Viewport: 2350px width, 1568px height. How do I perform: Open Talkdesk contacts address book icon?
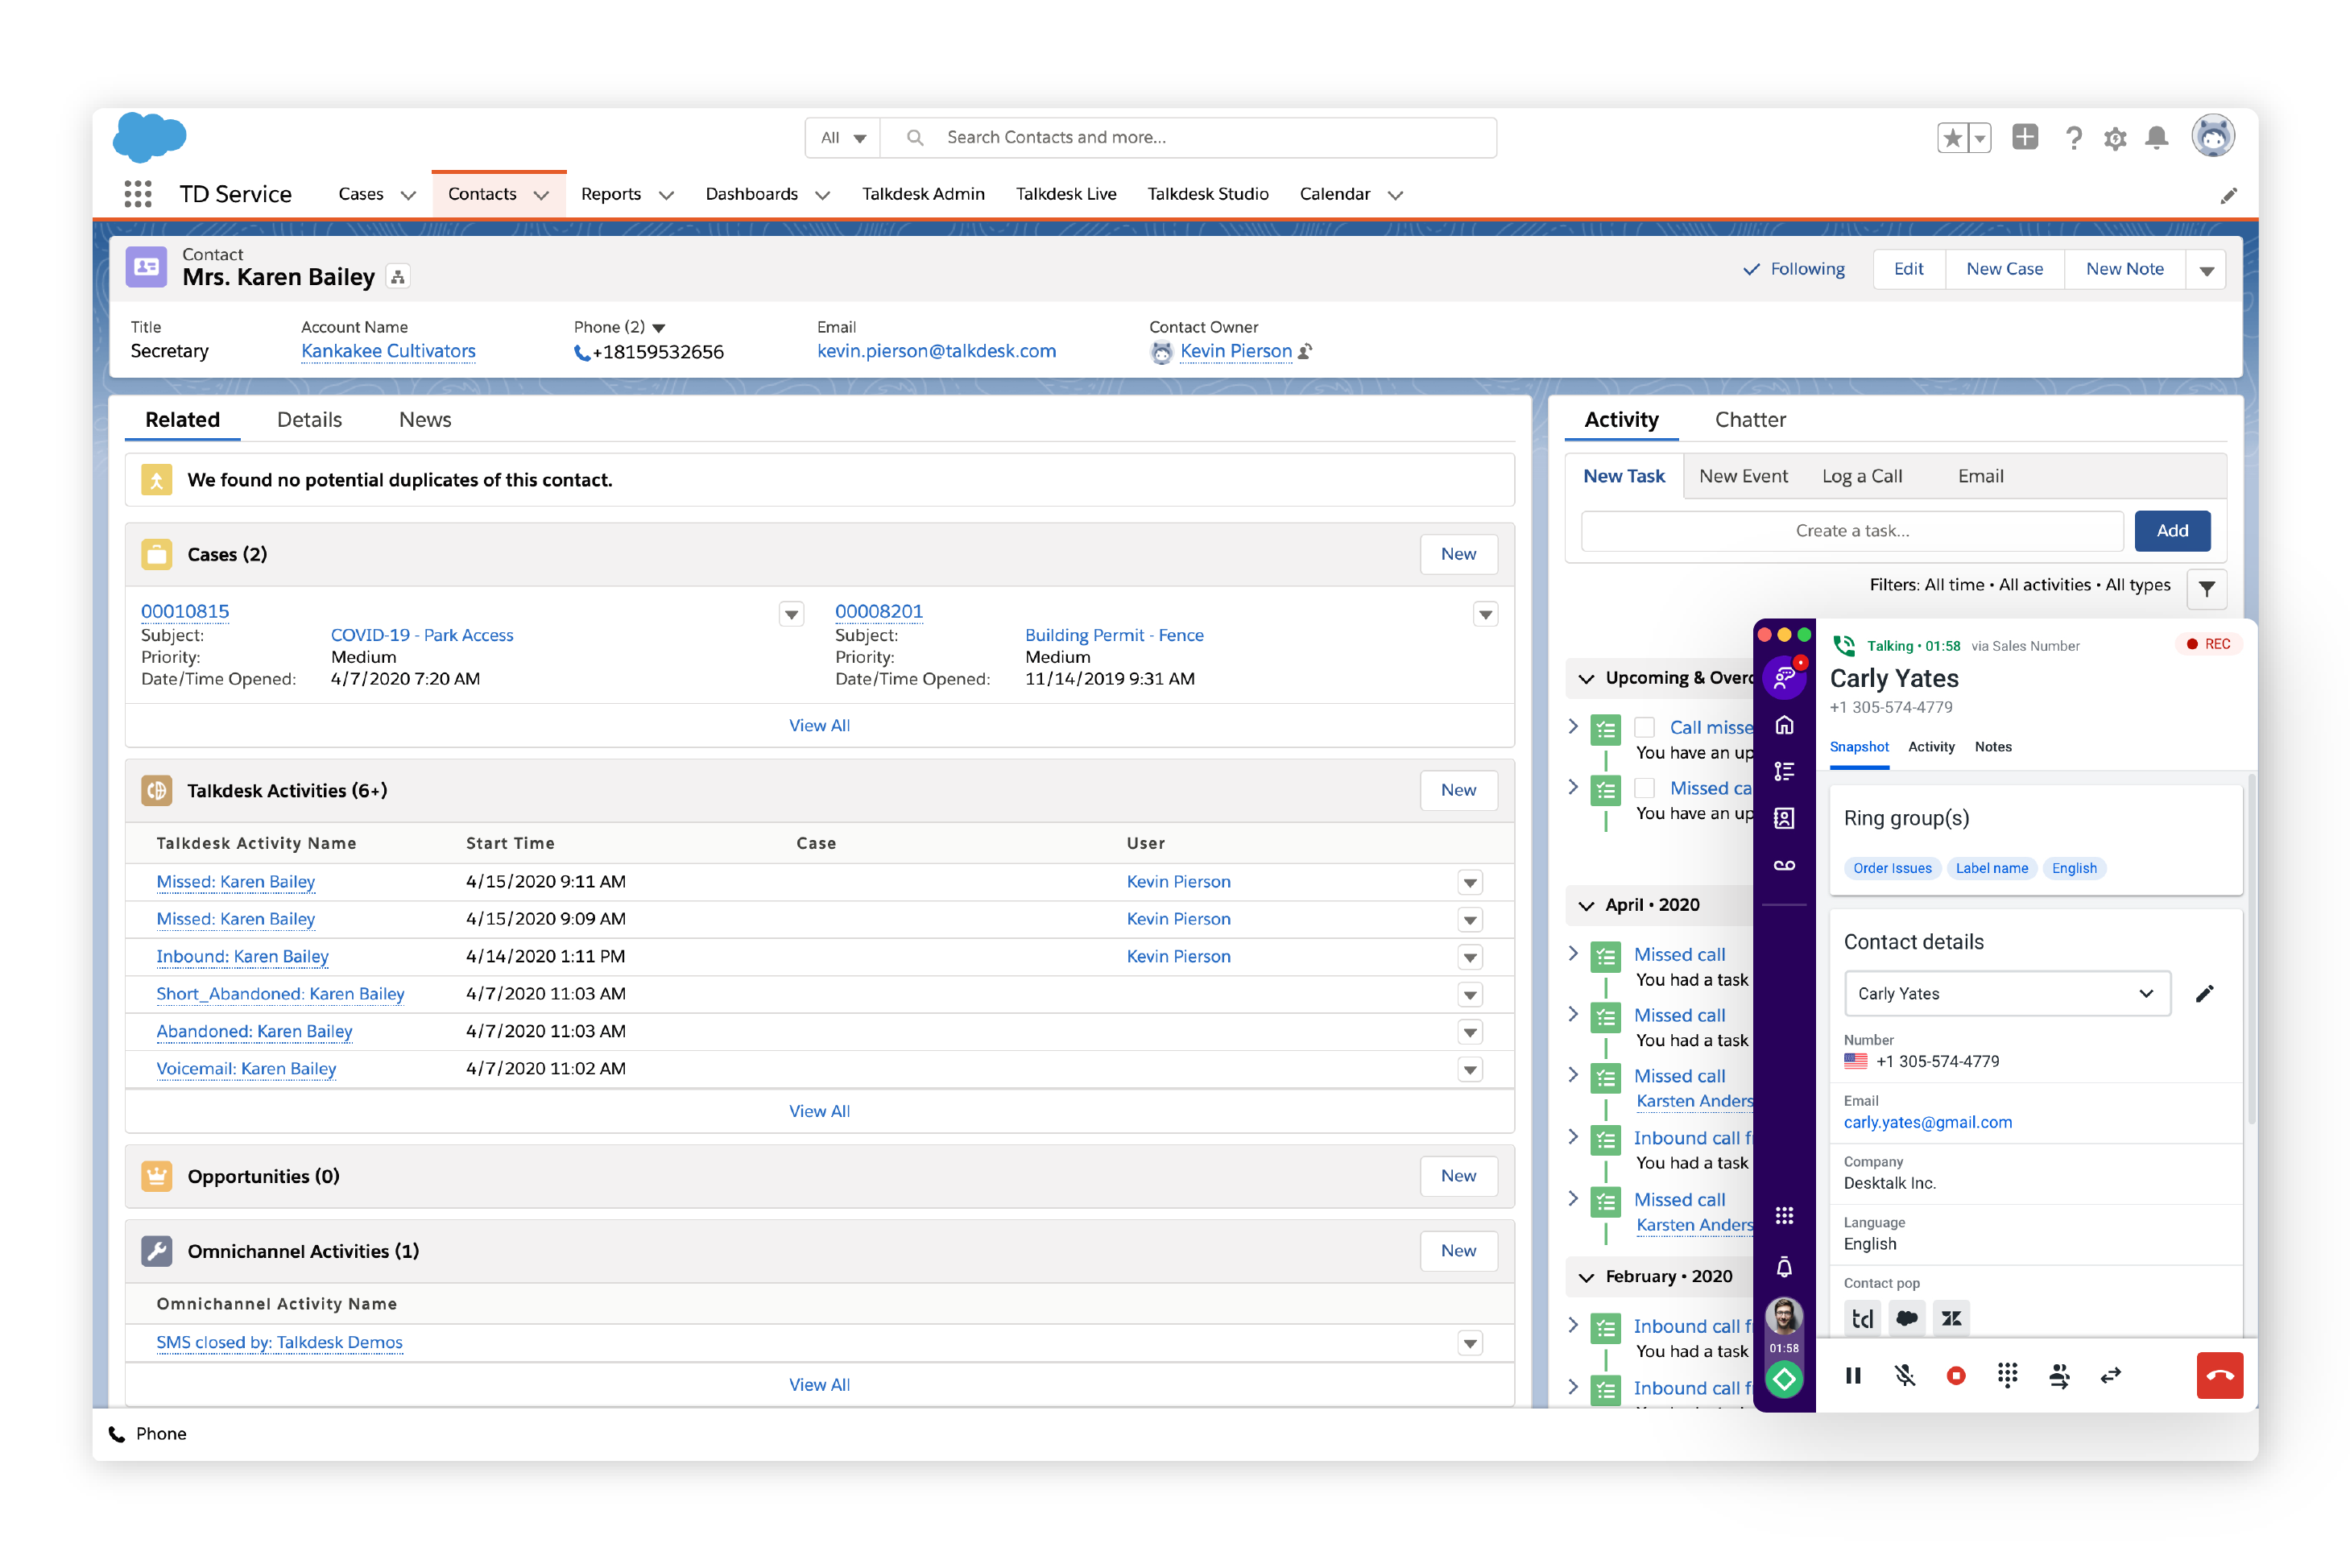point(1784,818)
